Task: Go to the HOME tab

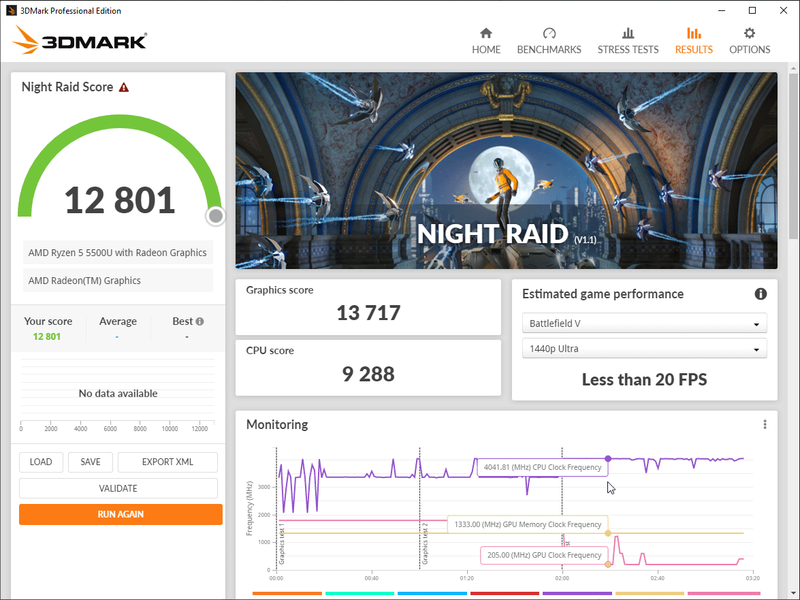Action: pos(486,41)
